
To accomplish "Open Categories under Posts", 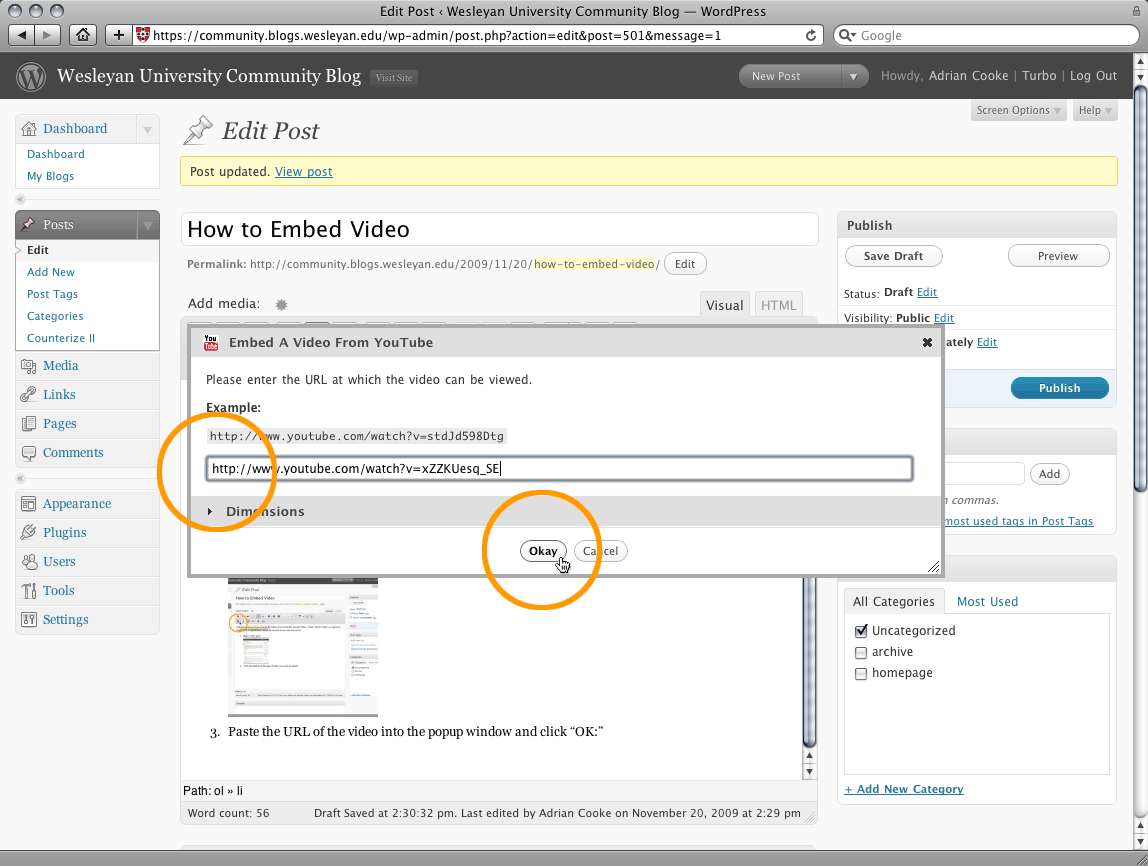I will 55,316.
